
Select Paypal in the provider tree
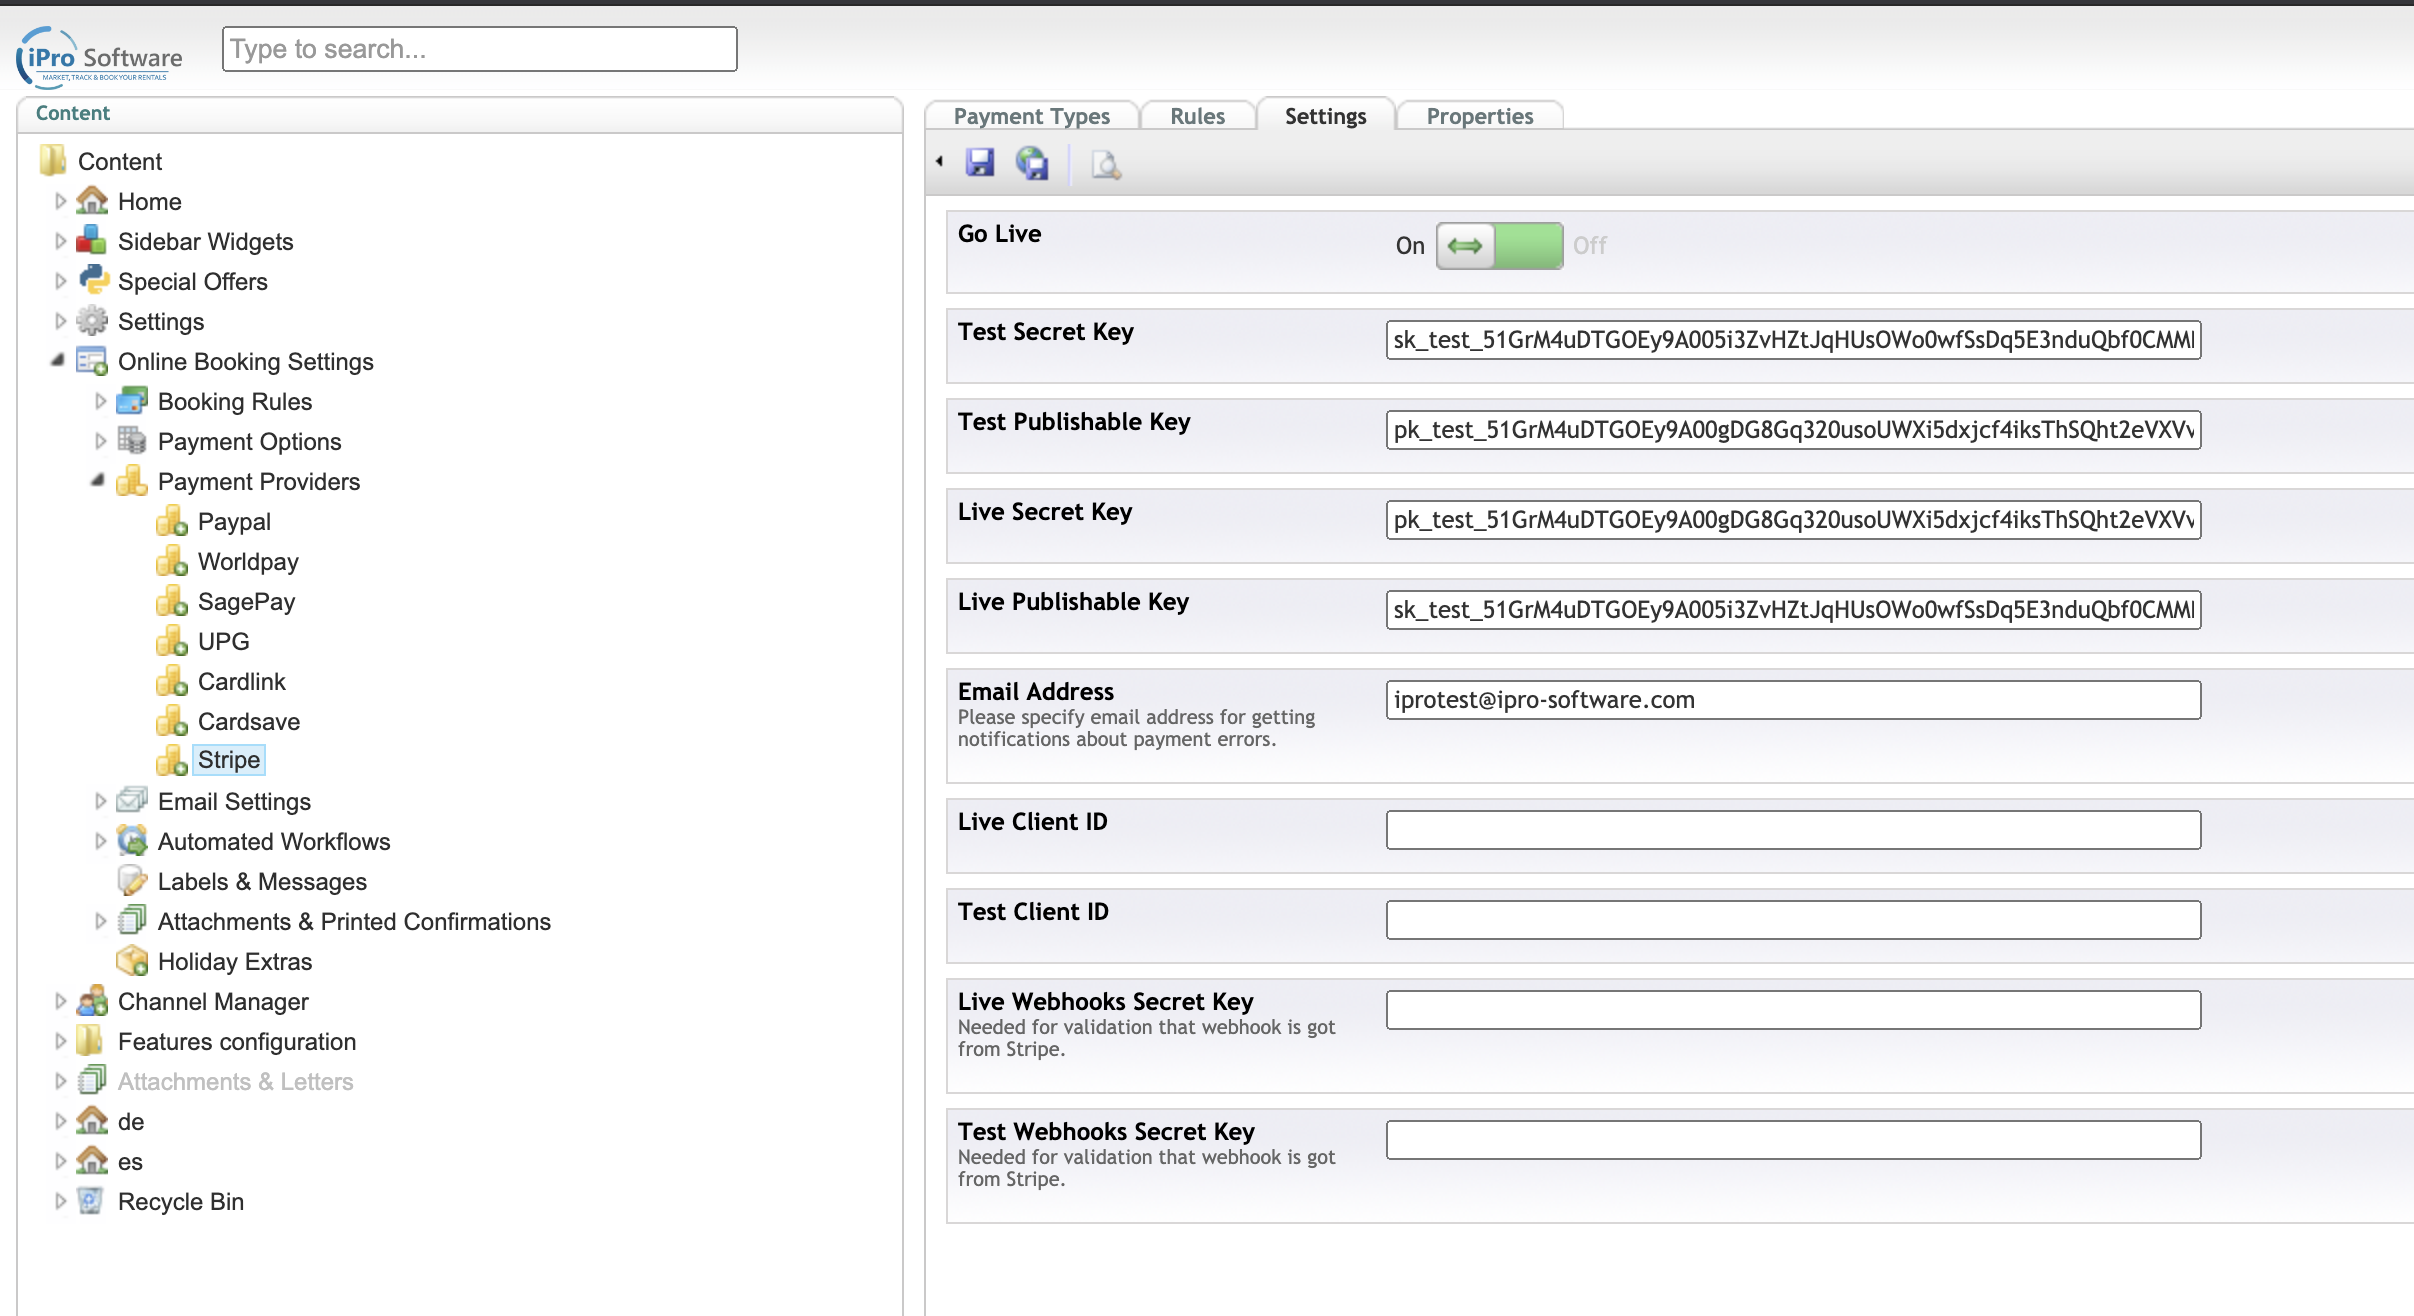(234, 521)
